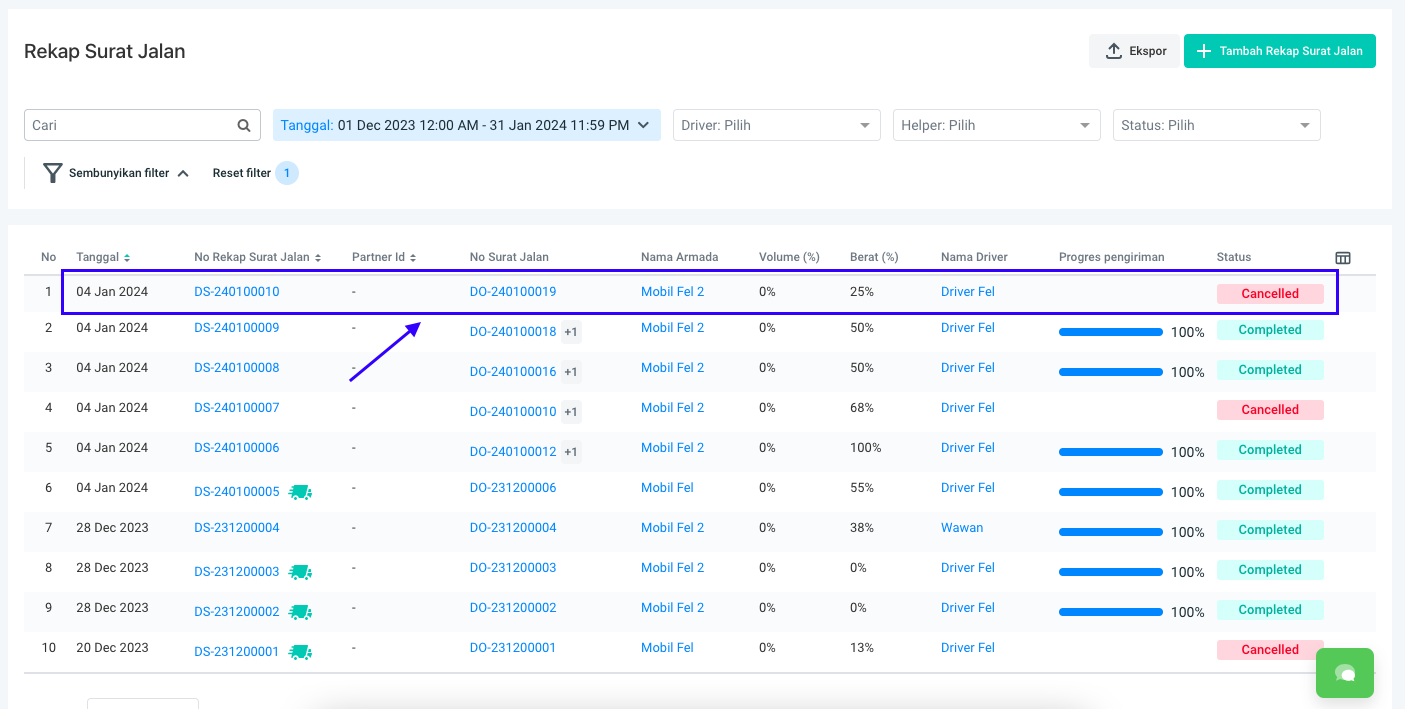The image size is (1405, 709).
Task: Click the column settings table icon
Action: click(1343, 258)
